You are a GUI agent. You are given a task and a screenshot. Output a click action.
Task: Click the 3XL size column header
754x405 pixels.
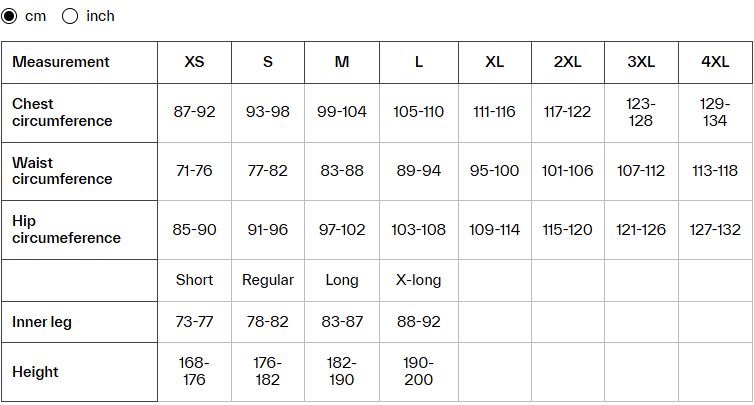641,62
